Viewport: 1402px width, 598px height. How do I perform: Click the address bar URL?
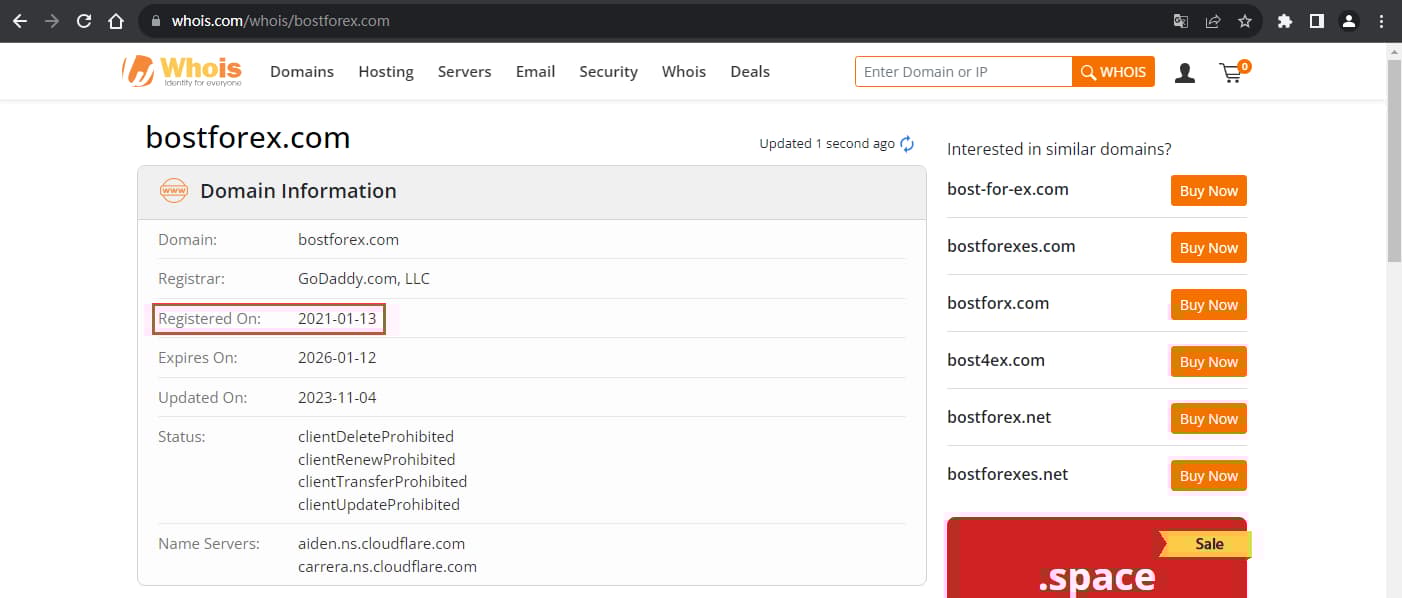click(x=280, y=20)
